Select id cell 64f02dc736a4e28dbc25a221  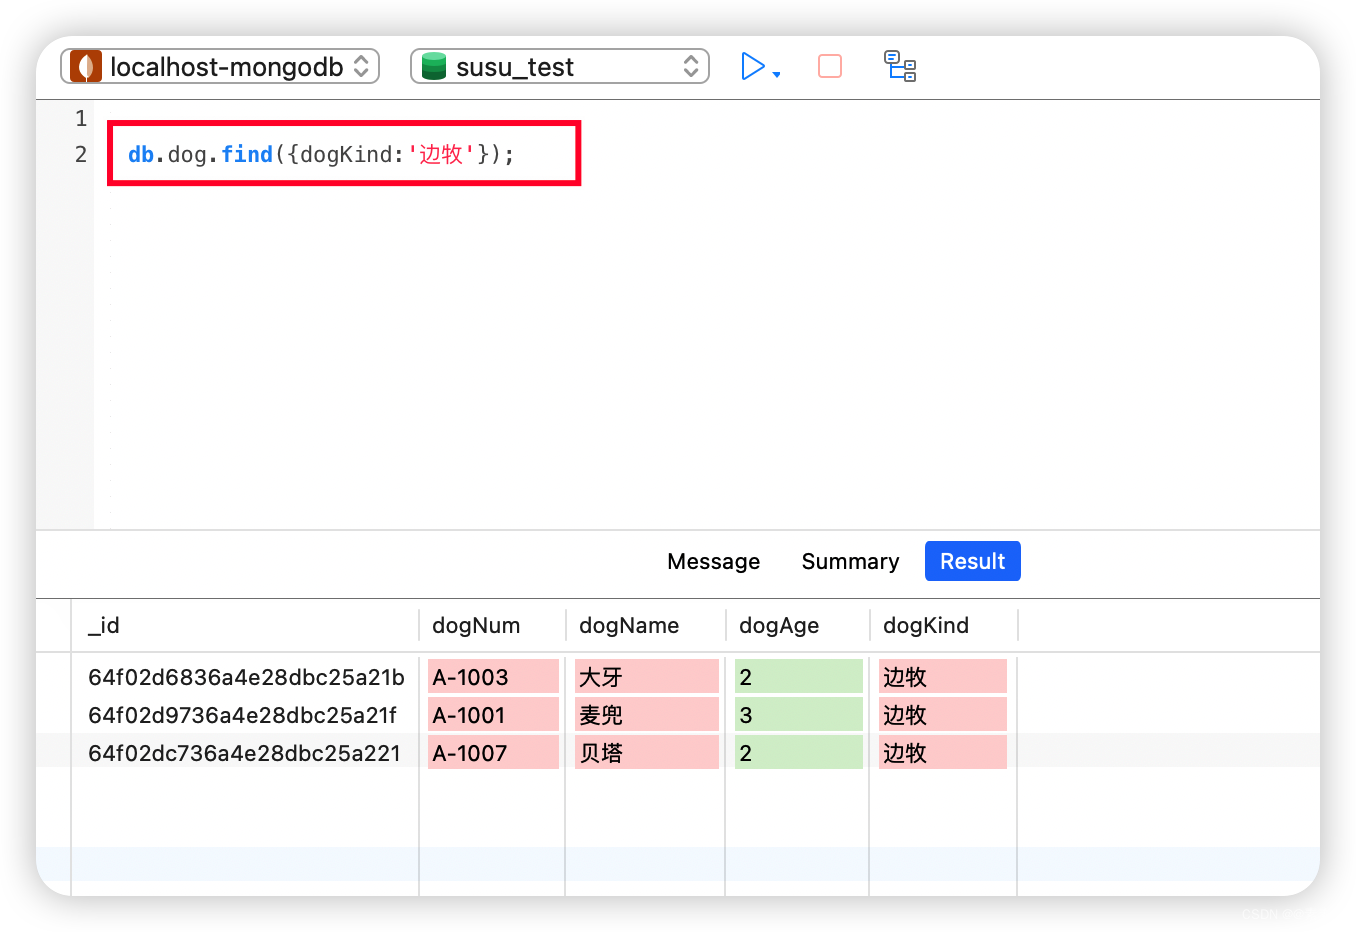tap(244, 753)
